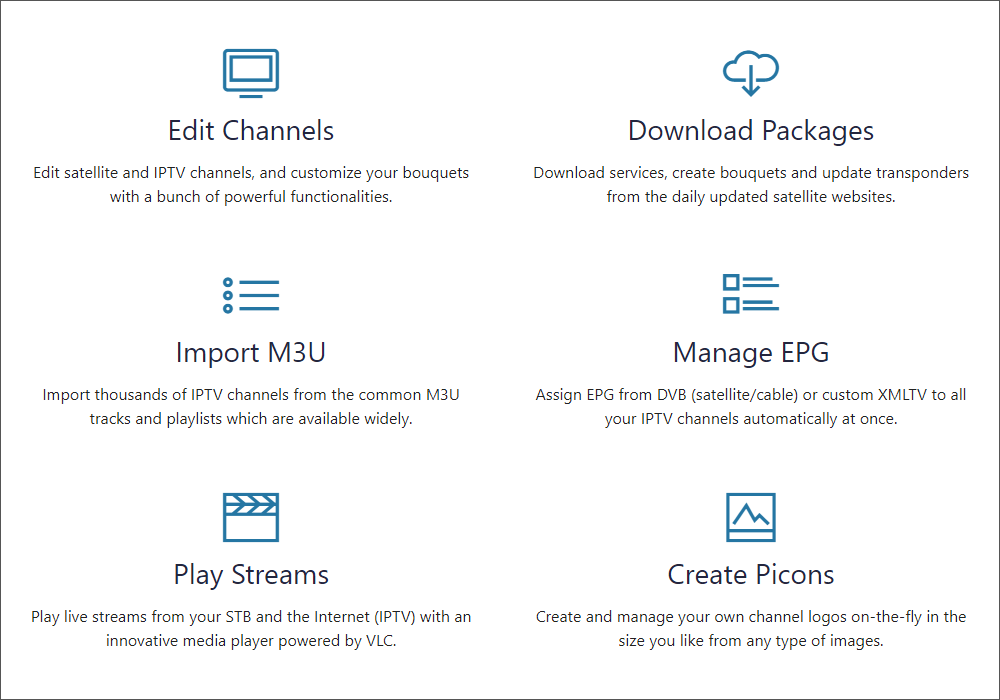Viewport: 1000px width, 700px height.
Task: Click the 'Import thousands of IPTV channels' line
Action: click(251, 395)
